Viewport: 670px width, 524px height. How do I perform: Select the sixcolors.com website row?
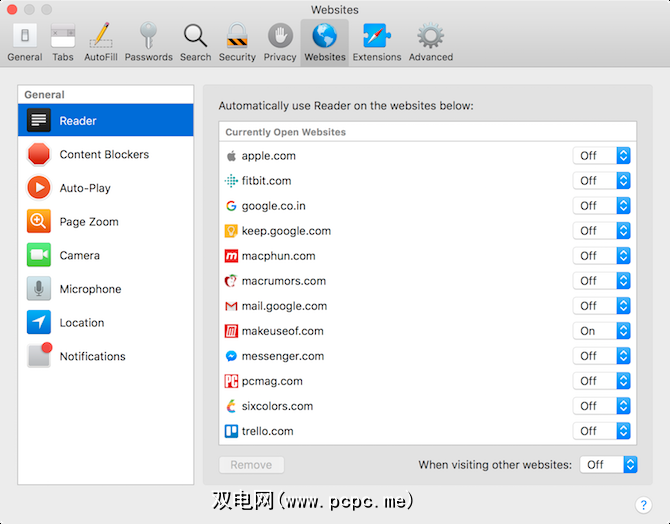coord(427,406)
